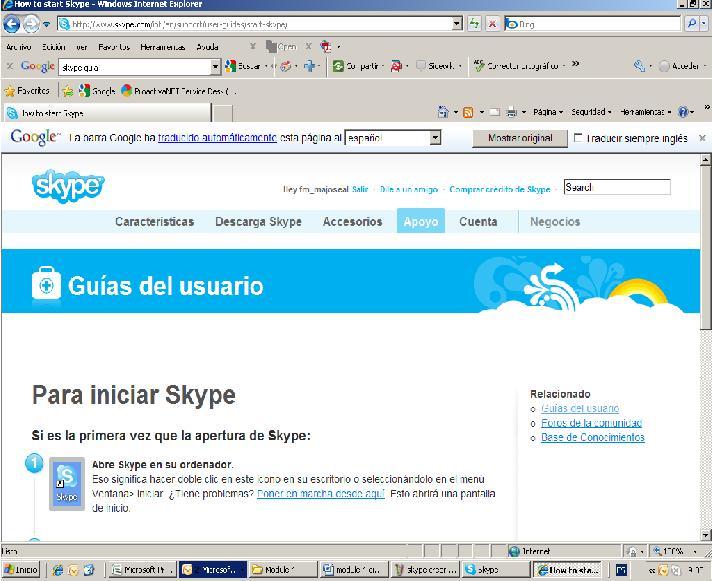Switch to the skype taskbar button

pos(495,570)
